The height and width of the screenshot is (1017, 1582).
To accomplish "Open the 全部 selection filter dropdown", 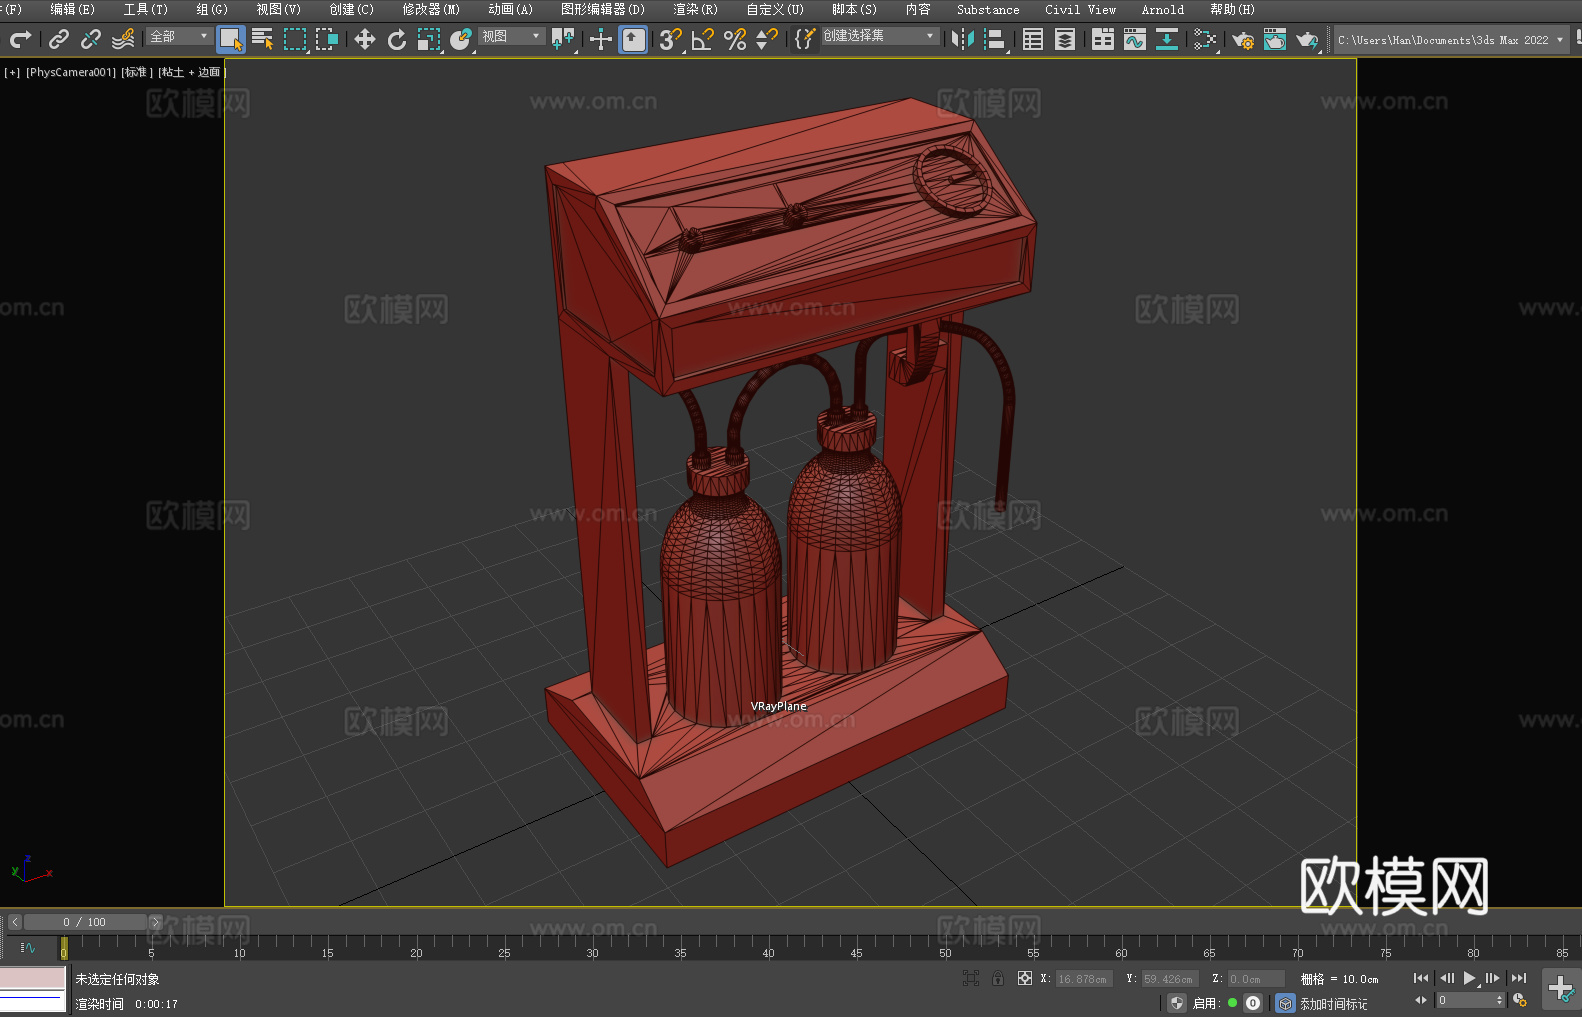I will 179,36.
